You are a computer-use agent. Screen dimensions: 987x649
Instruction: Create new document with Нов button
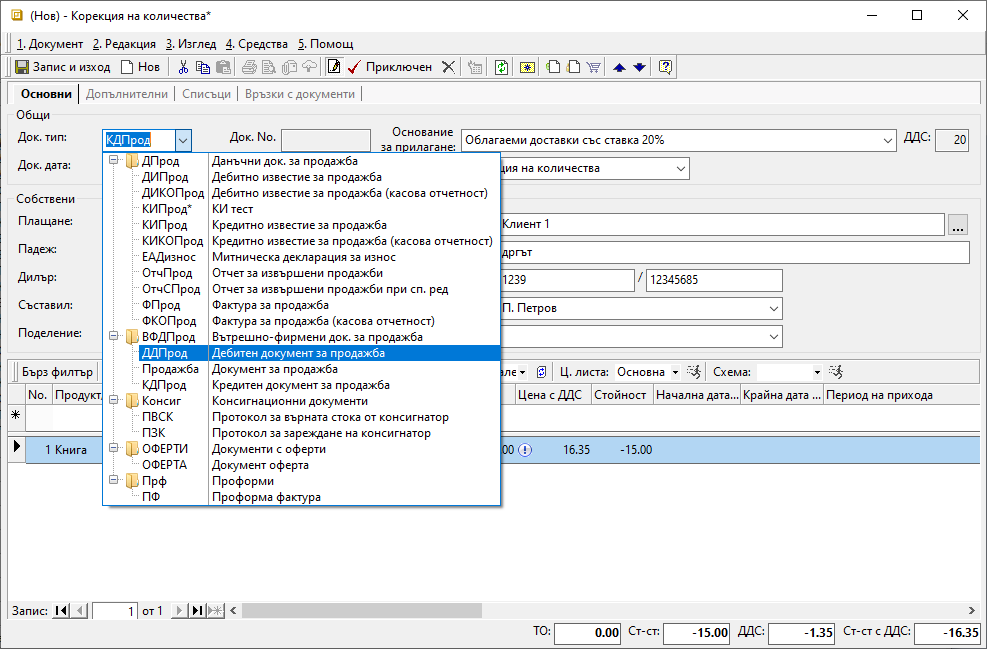(x=140, y=67)
